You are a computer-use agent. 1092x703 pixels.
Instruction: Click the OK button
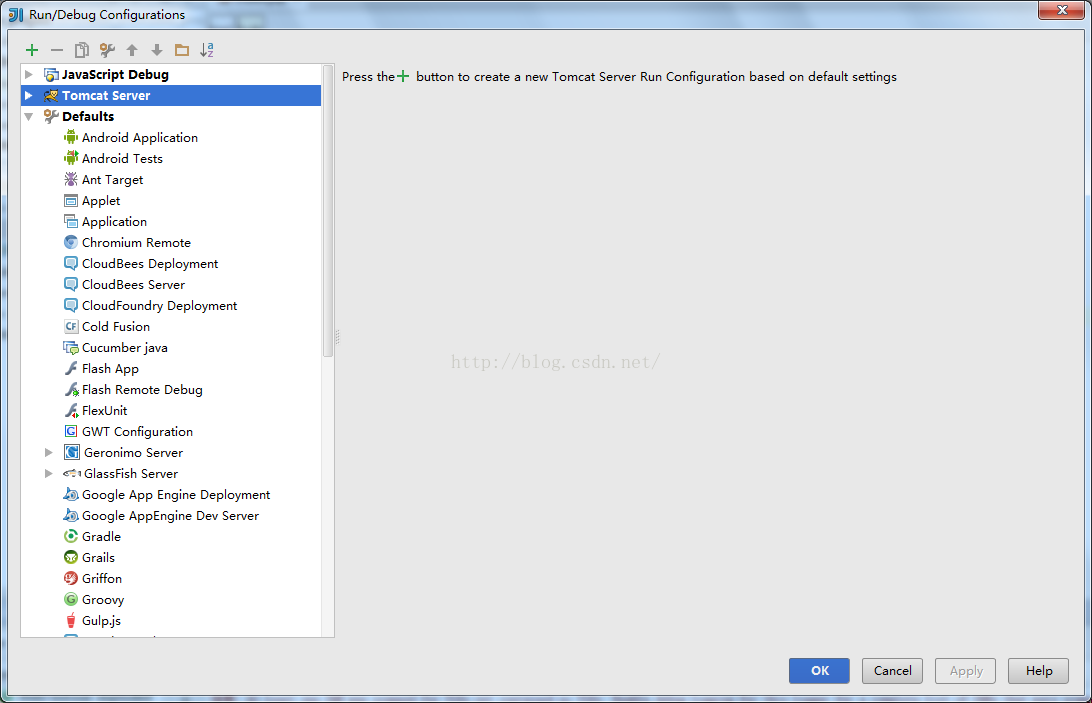coord(819,670)
